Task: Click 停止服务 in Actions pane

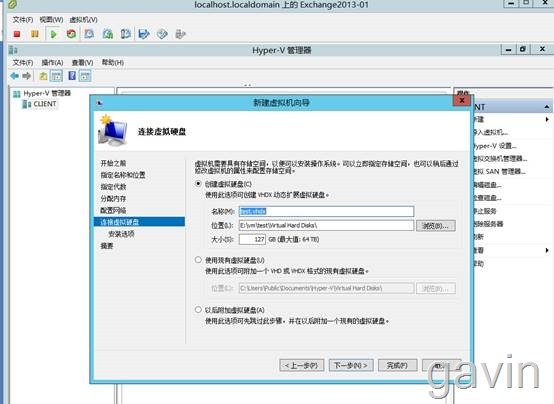Action: pos(485,211)
